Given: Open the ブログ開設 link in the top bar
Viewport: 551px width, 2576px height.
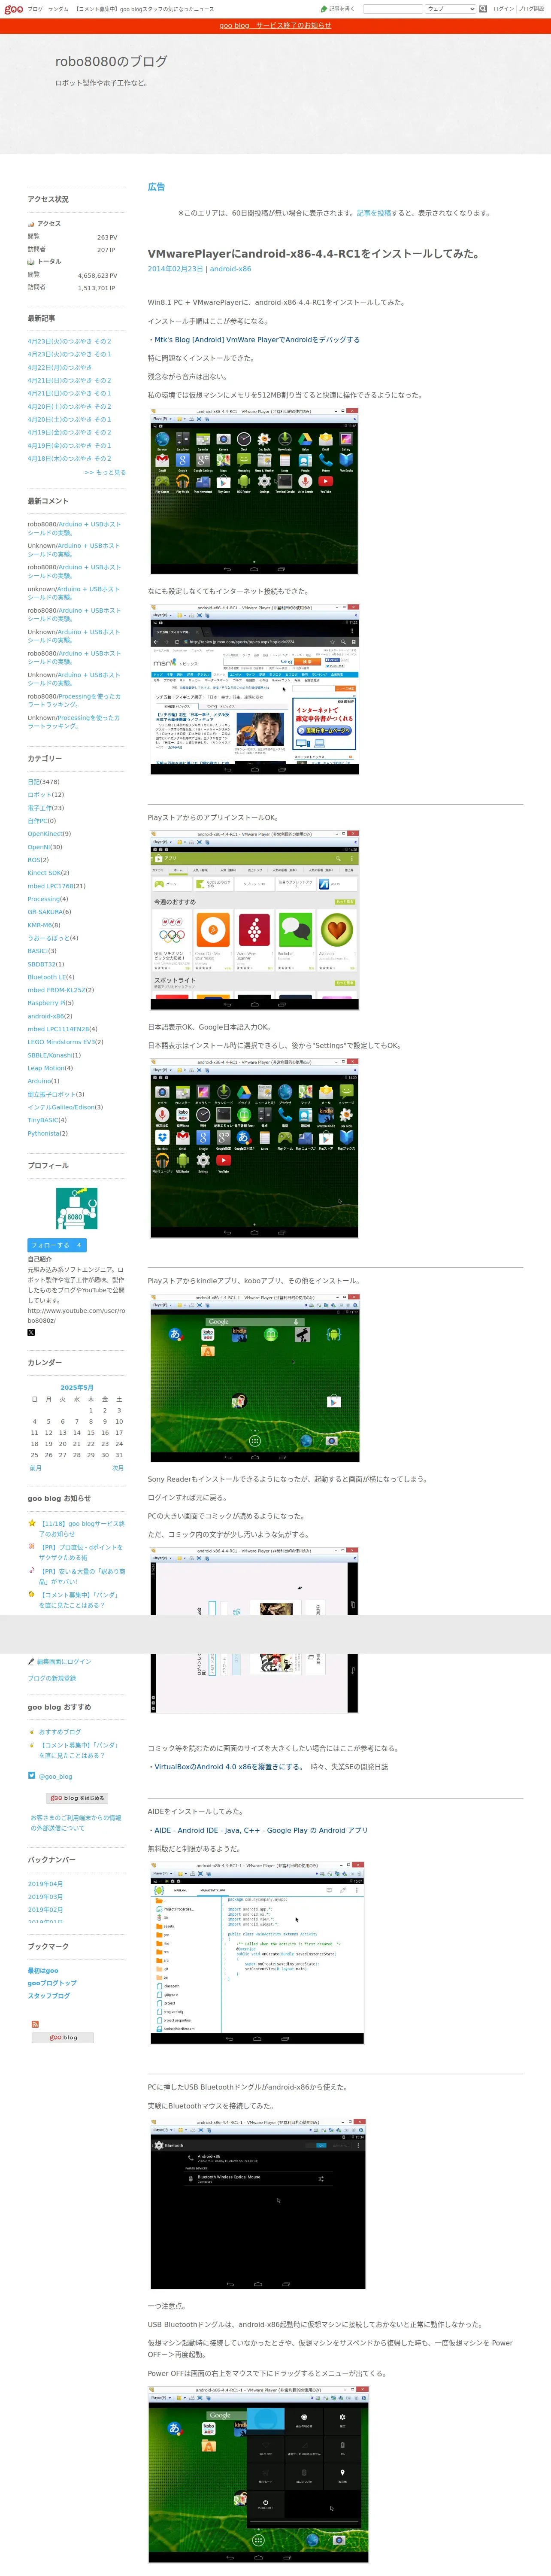Looking at the screenshot, I should click(x=531, y=9).
